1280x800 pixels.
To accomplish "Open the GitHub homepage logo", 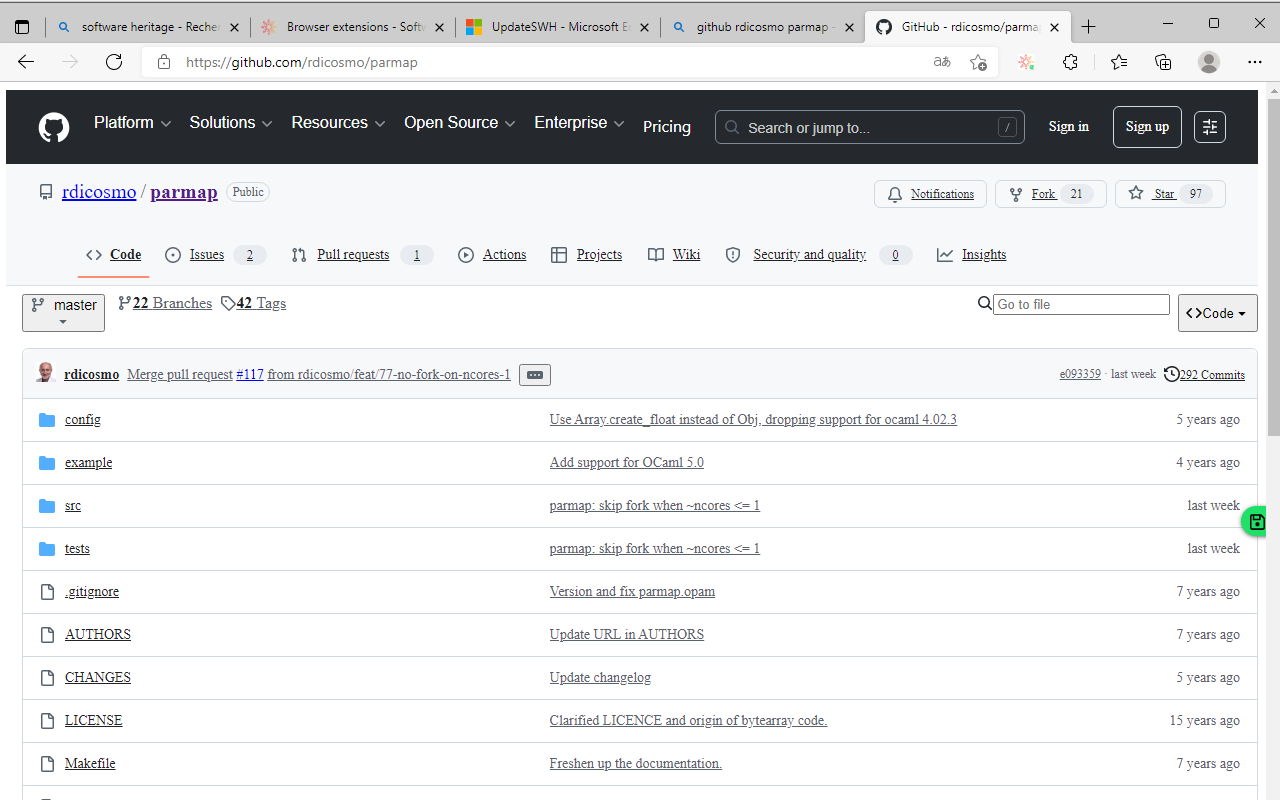I will click(x=54, y=127).
